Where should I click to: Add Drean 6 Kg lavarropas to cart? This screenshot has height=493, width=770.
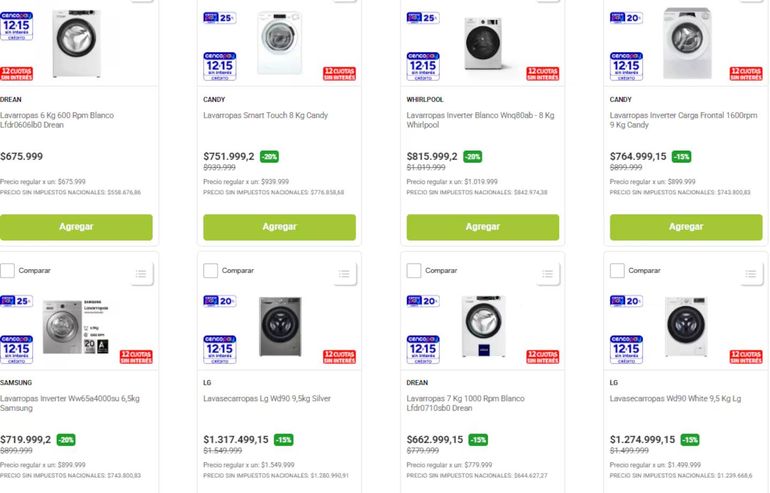(76, 227)
